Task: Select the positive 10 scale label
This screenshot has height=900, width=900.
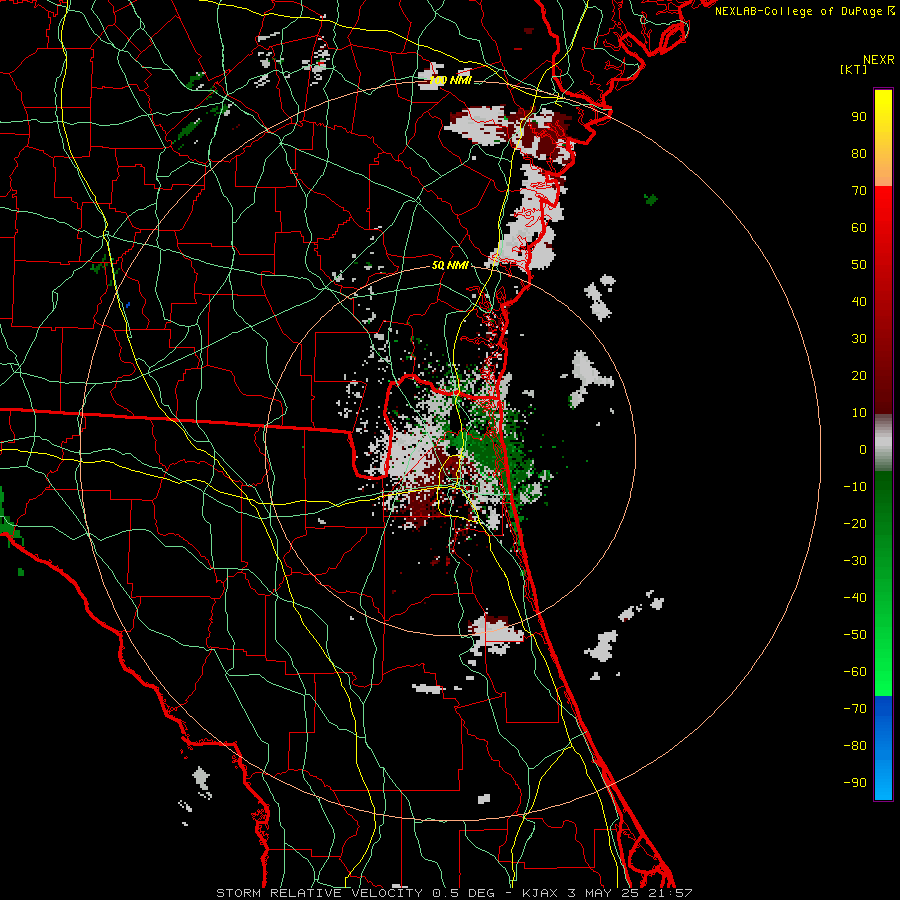Action: 859,413
